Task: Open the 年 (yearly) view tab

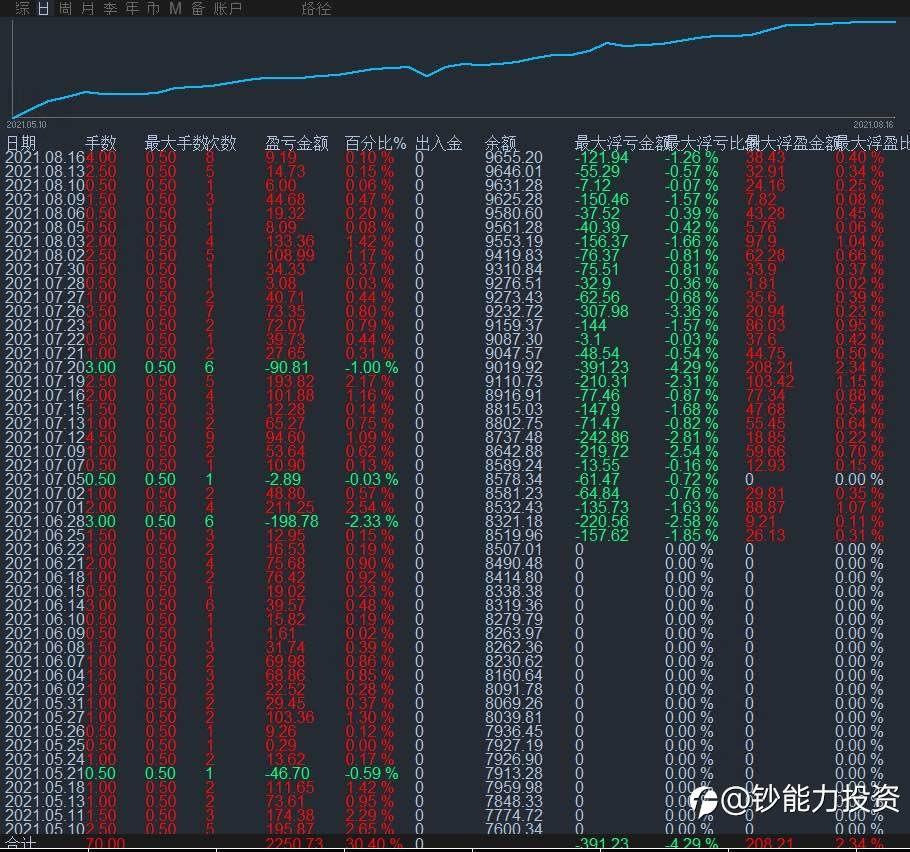Action: point(132,9)
